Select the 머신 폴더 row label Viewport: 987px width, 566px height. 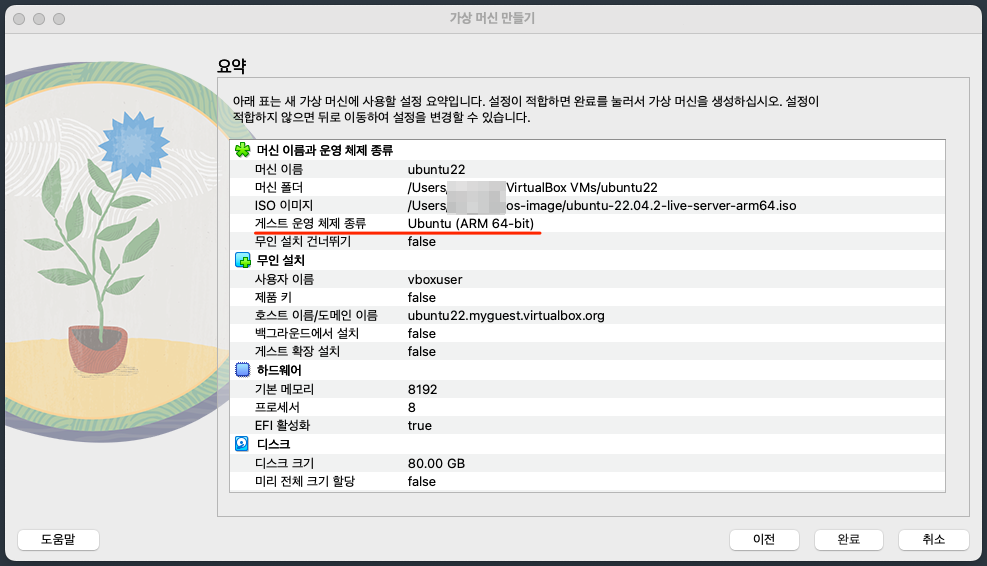click(279, 188)
